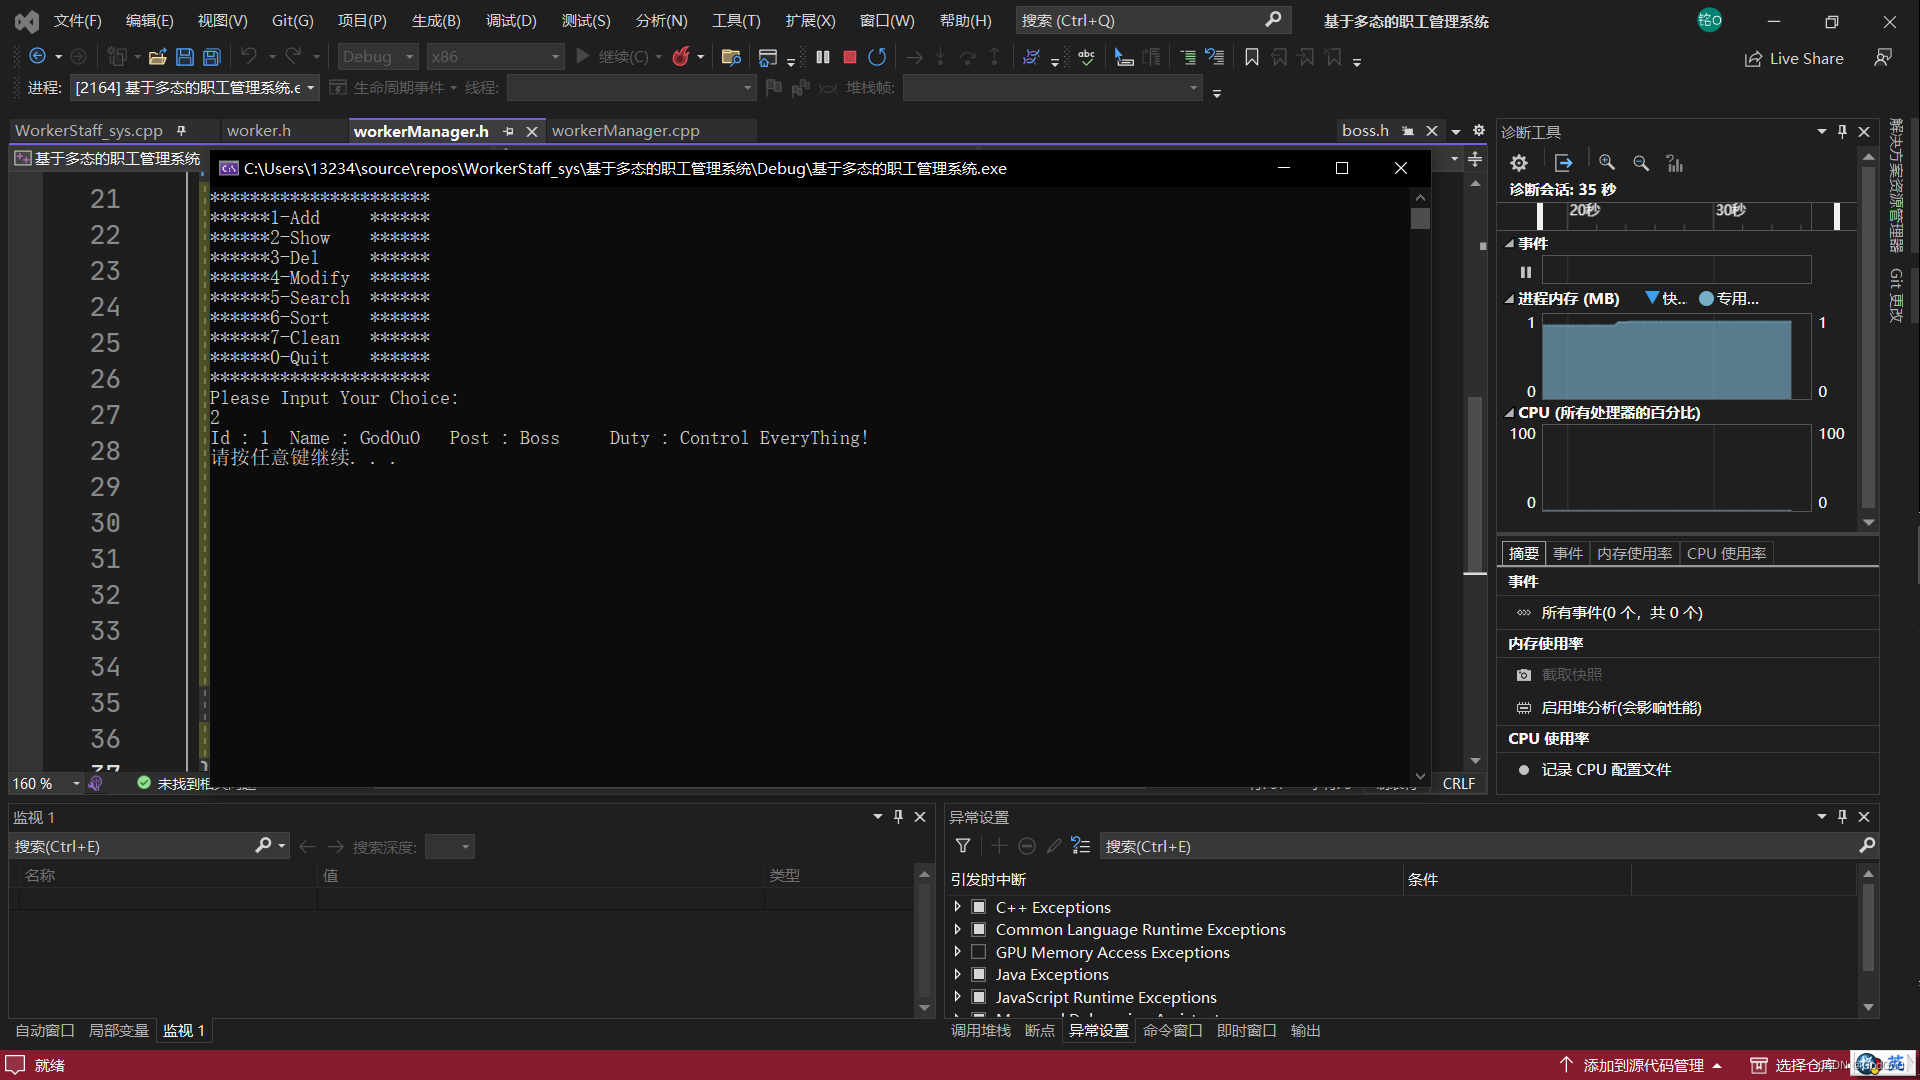Open the x86 platform dropdown

(495, 57)
